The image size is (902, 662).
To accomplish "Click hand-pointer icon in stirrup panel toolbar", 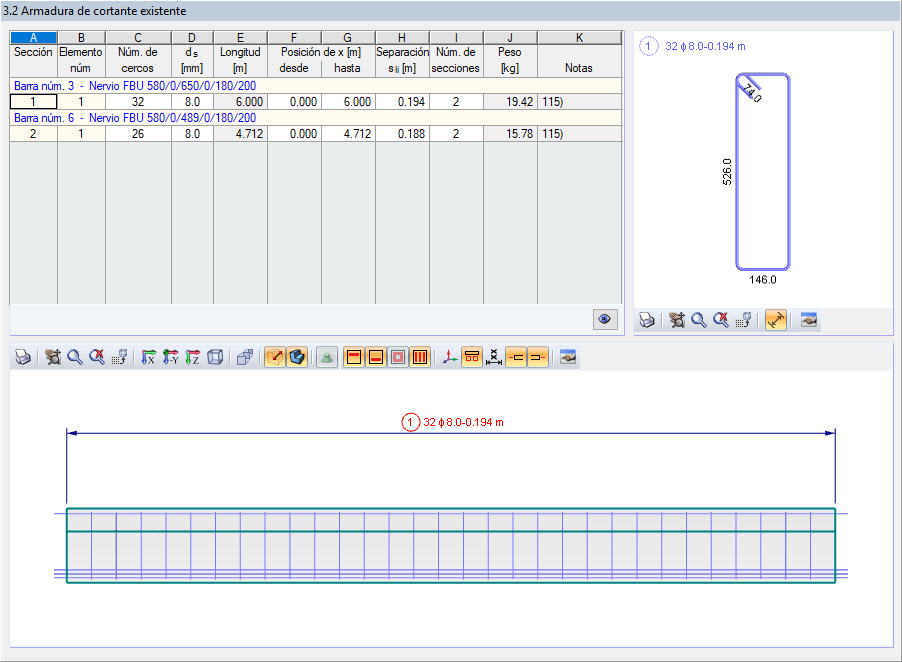I will click(809, 320).
